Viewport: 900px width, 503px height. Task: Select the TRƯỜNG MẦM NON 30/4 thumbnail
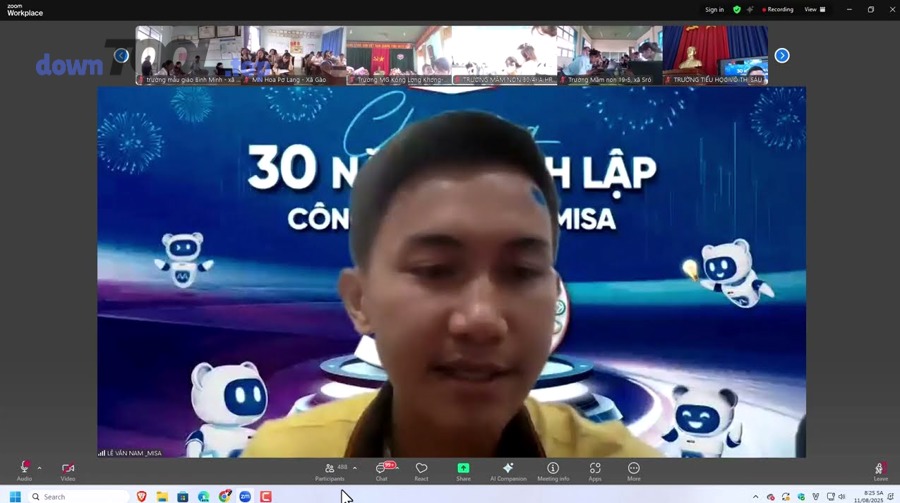[505, 55]
